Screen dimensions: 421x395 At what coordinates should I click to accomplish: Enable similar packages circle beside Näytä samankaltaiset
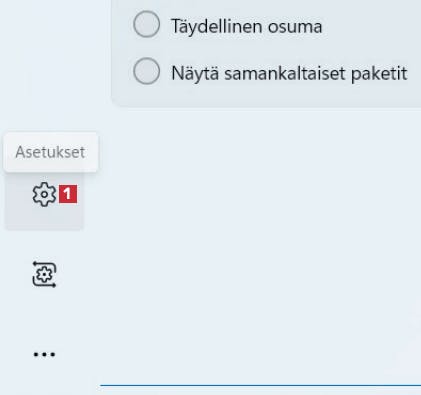146,71
